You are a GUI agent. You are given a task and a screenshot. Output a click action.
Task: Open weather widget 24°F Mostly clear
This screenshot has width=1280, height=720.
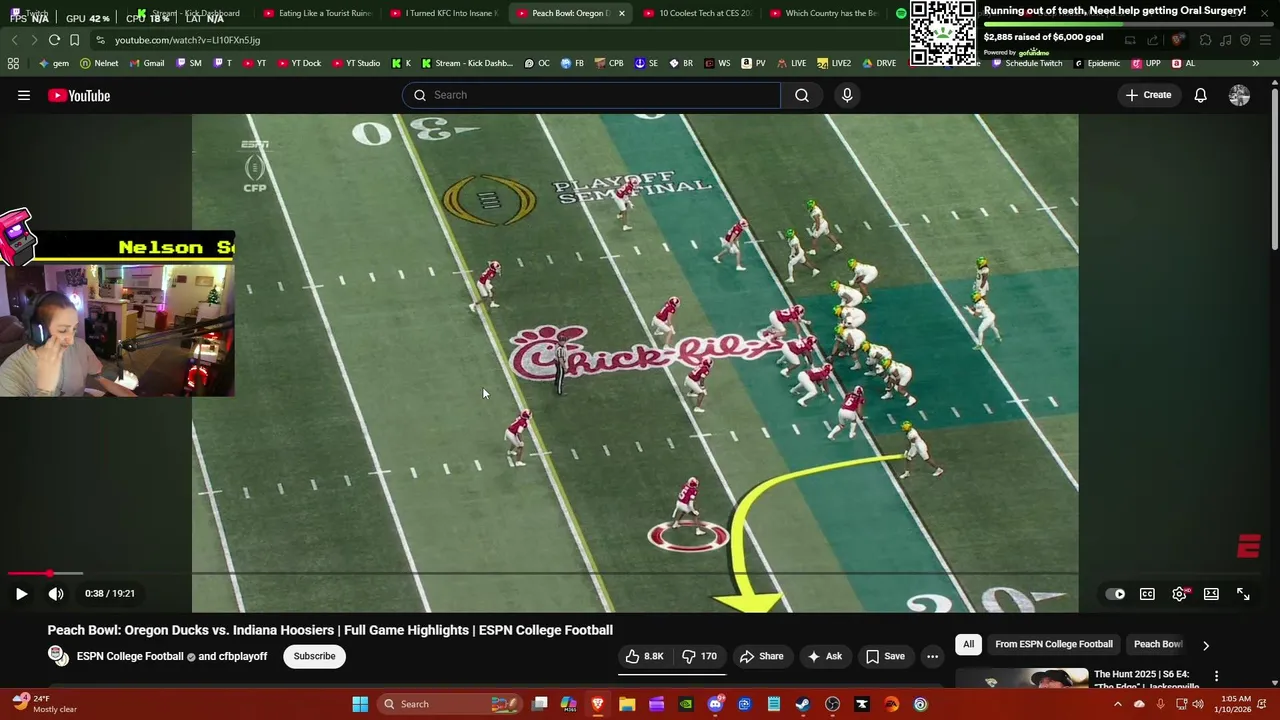tap(42, 704)
